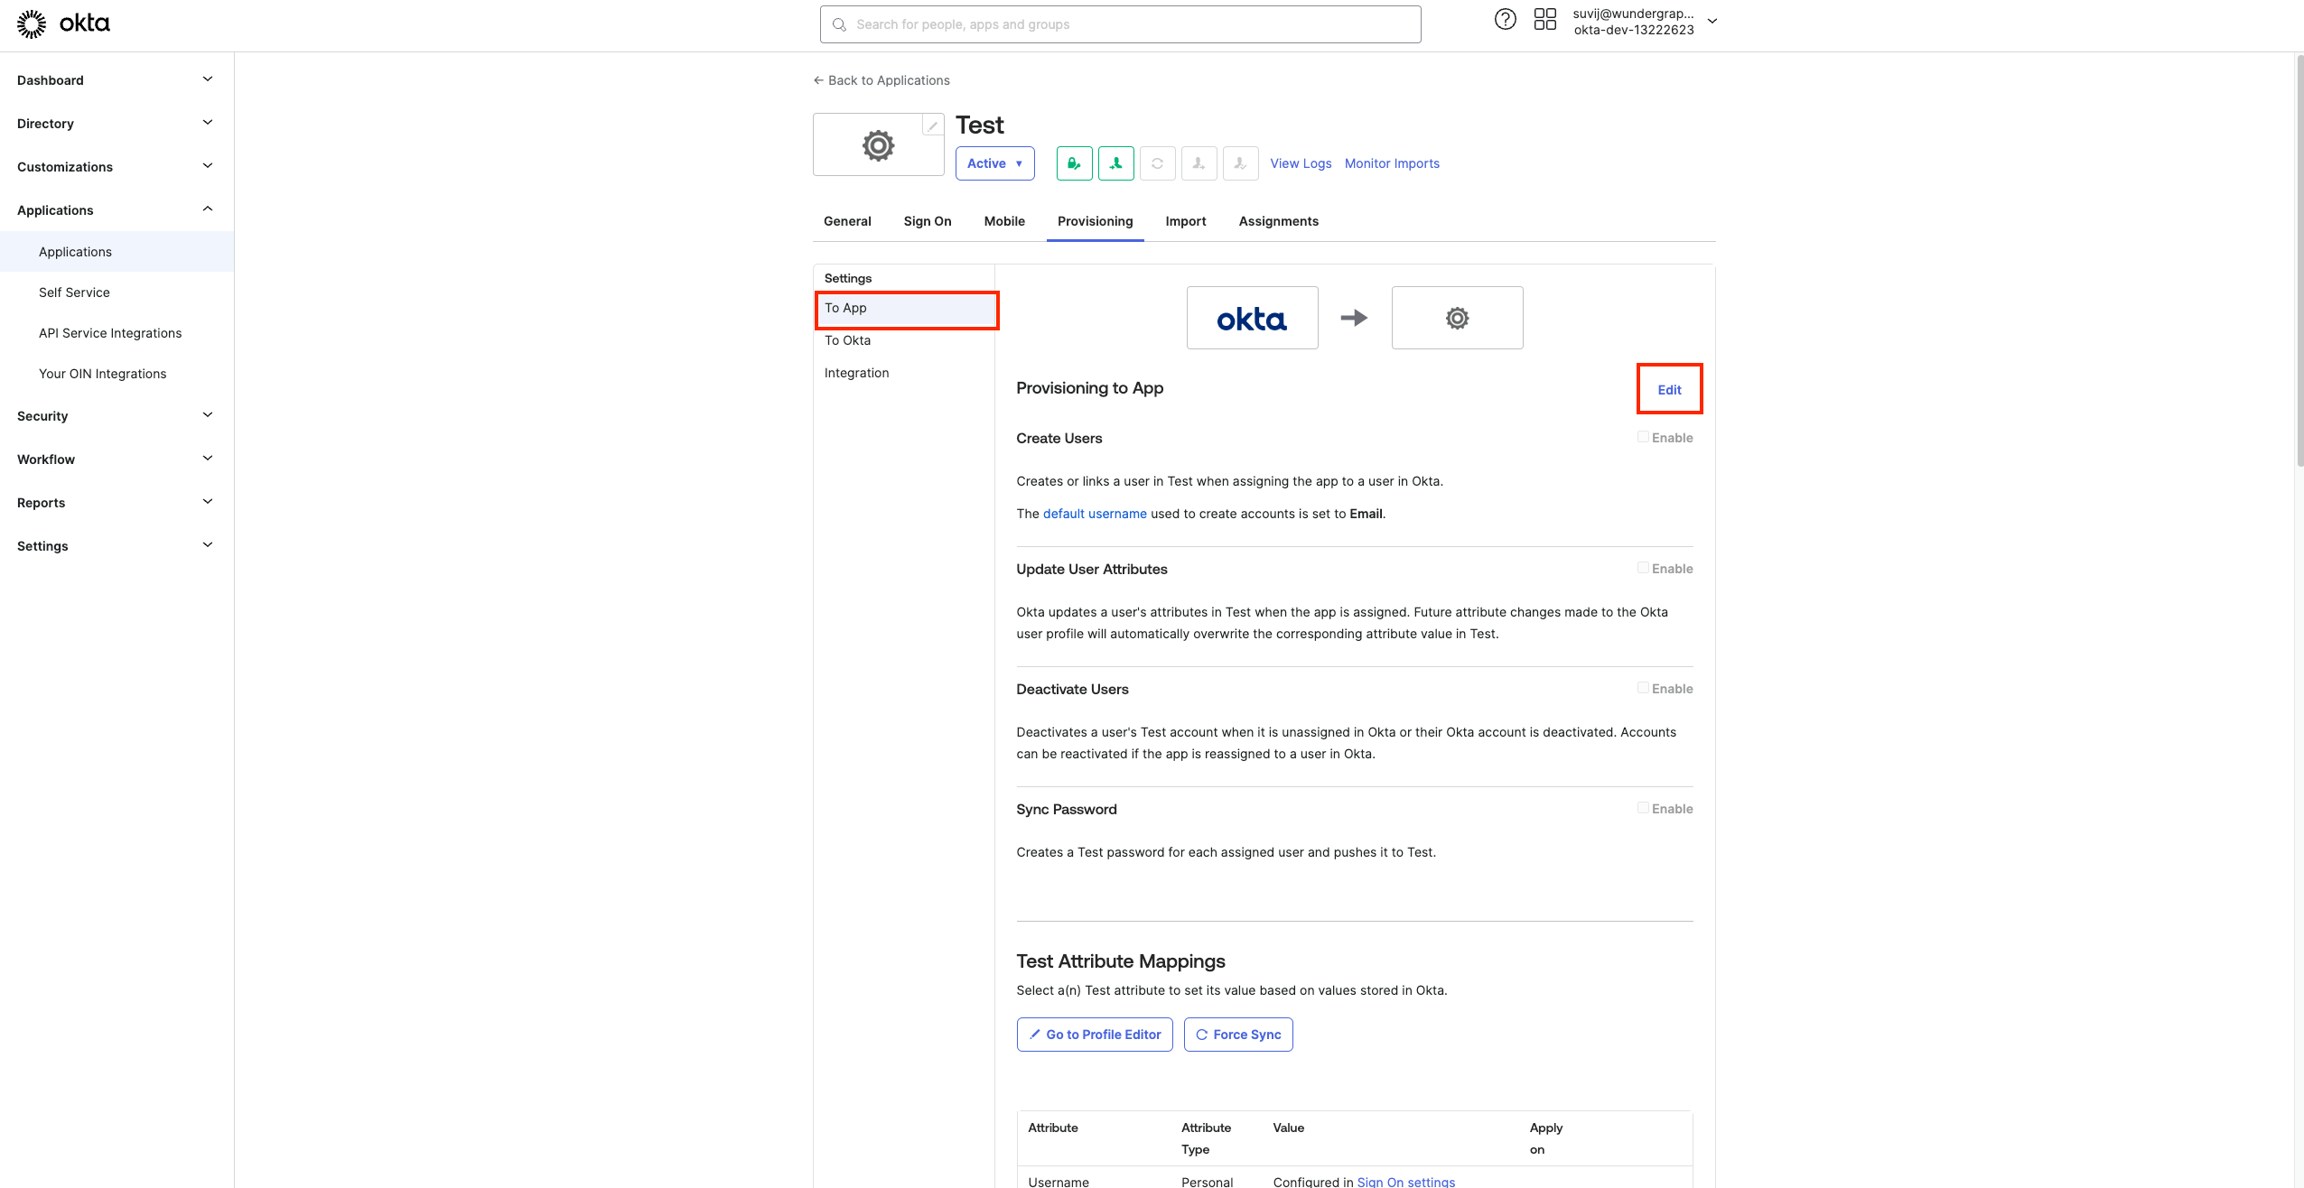
Task: Open the default username link
Action: [1094, 513]
